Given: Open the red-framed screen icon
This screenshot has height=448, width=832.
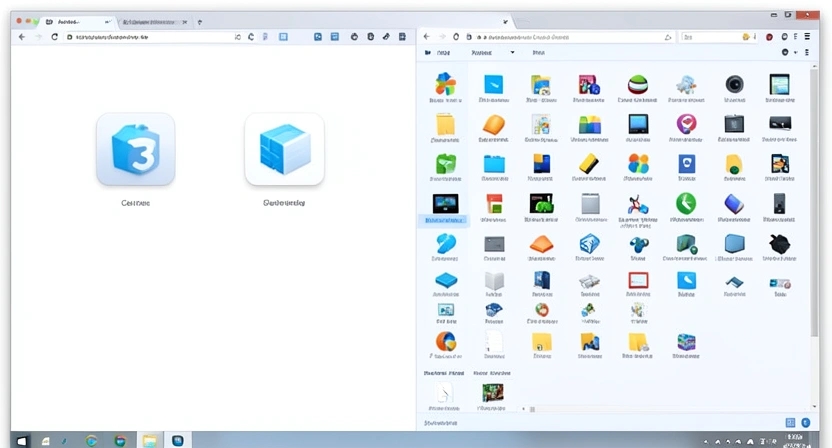Looking at the screenshot, I should coord(638,280).
